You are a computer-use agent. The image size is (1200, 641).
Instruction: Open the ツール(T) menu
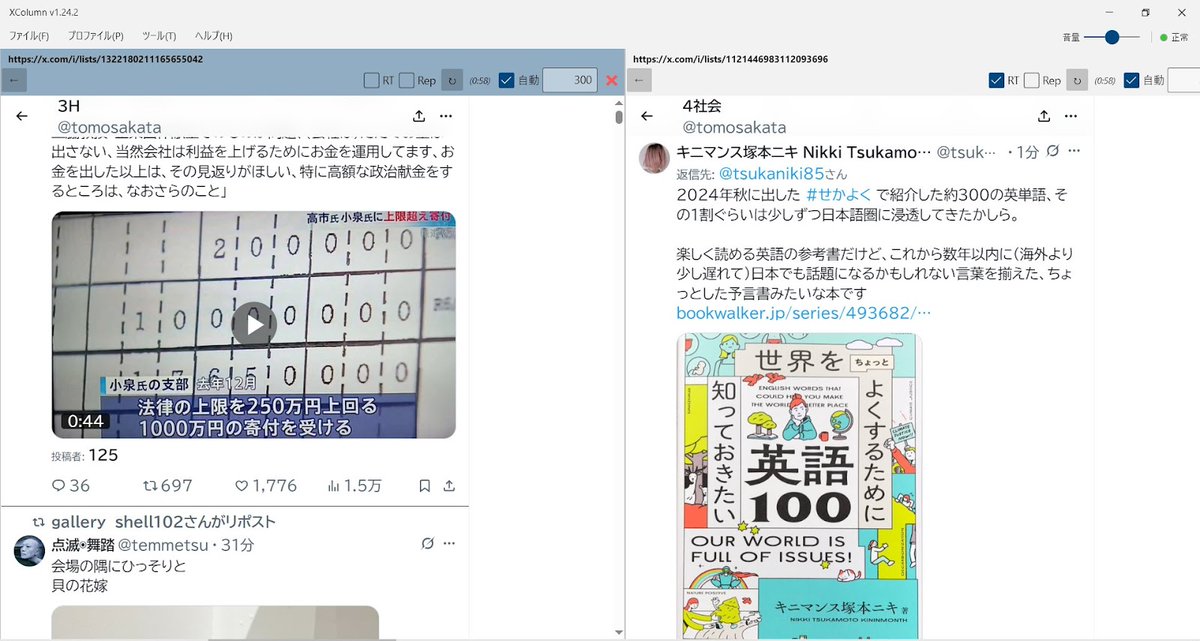point(158,36)
